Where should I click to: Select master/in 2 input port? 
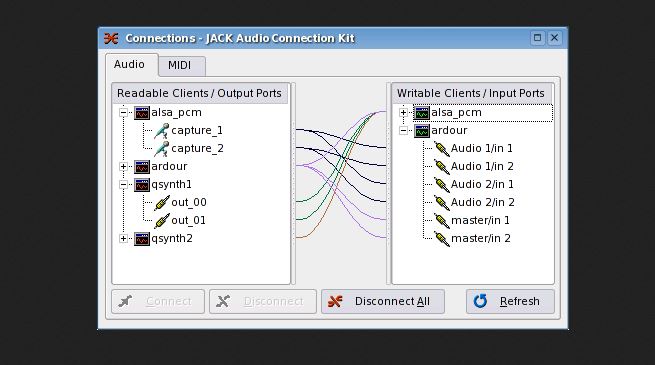click(x=481, y=238)
